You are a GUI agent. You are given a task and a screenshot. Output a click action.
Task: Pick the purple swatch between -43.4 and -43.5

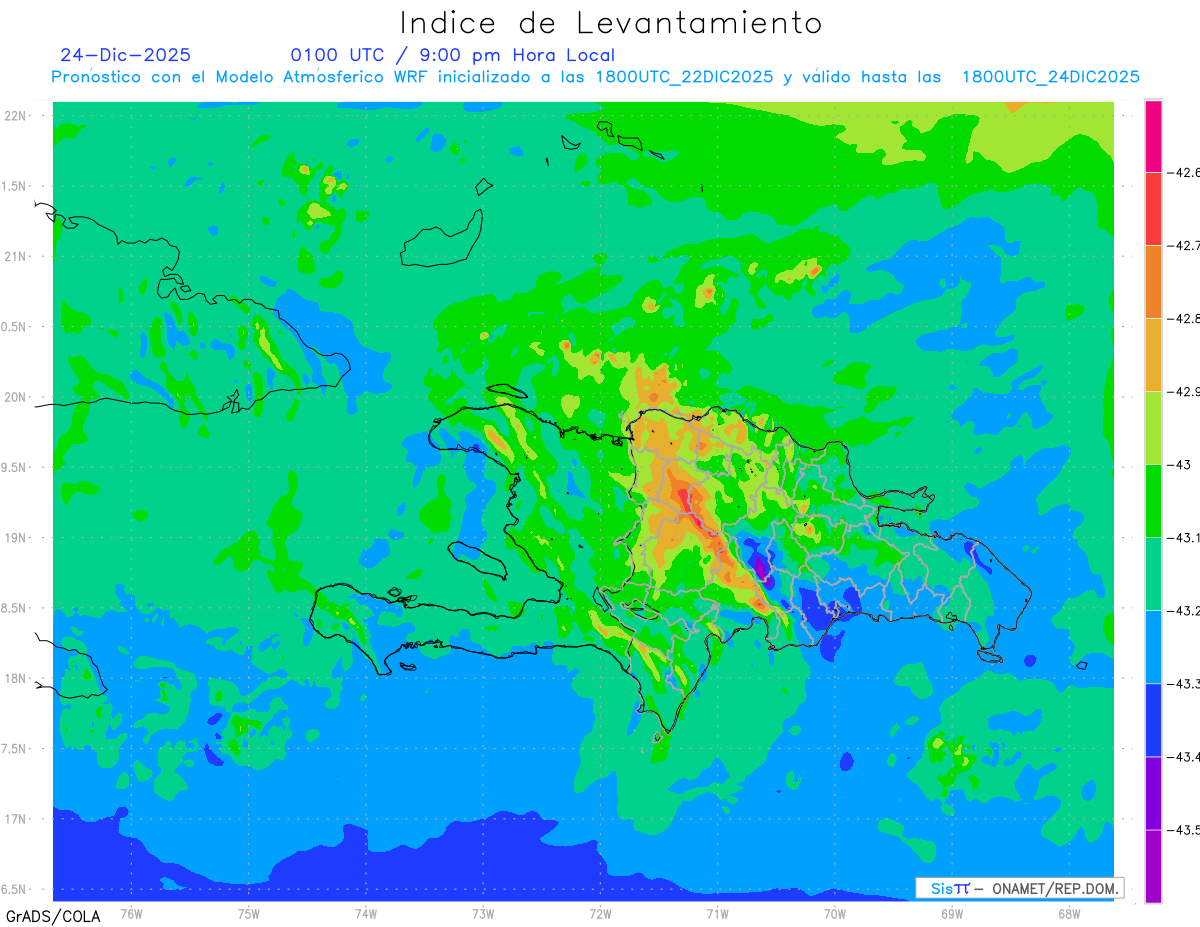[1153, 793]
